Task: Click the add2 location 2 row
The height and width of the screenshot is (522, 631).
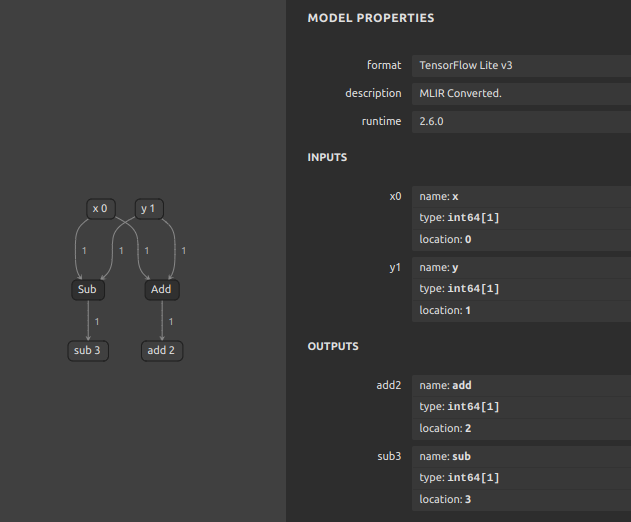Action: pyautogui.click(x=521, y=429)
